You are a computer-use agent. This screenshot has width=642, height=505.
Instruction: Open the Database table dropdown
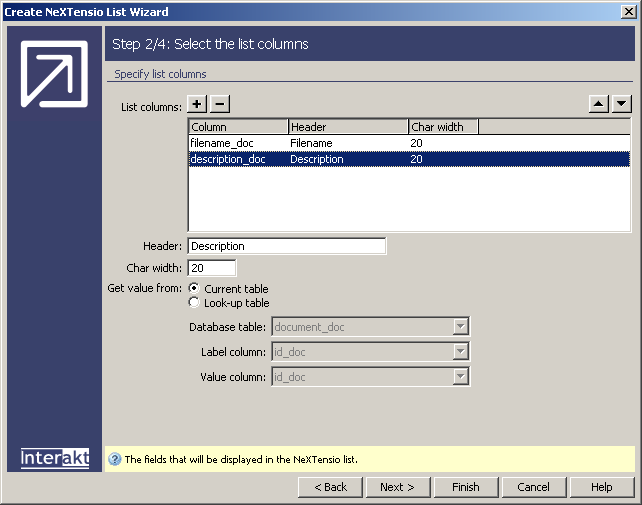[x=460, y=327]
